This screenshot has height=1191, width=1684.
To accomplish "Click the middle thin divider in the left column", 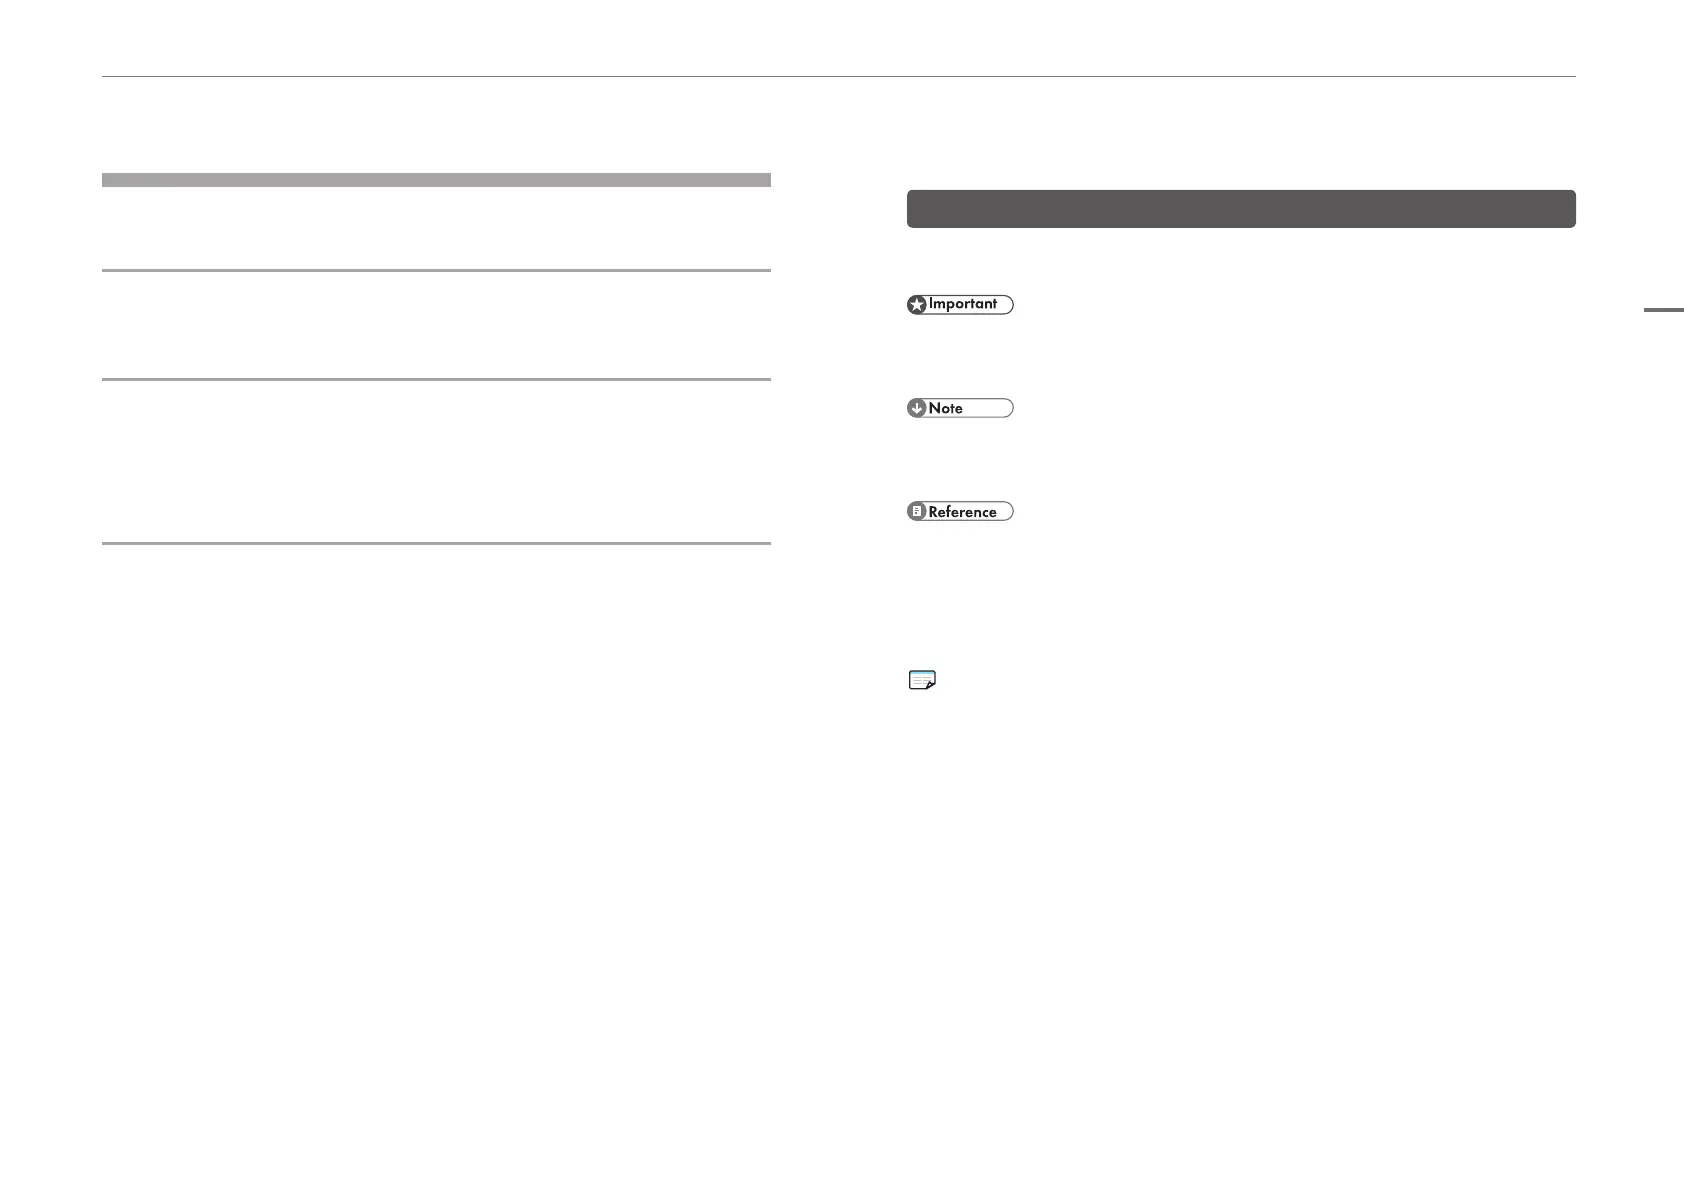I will point(436,379).
